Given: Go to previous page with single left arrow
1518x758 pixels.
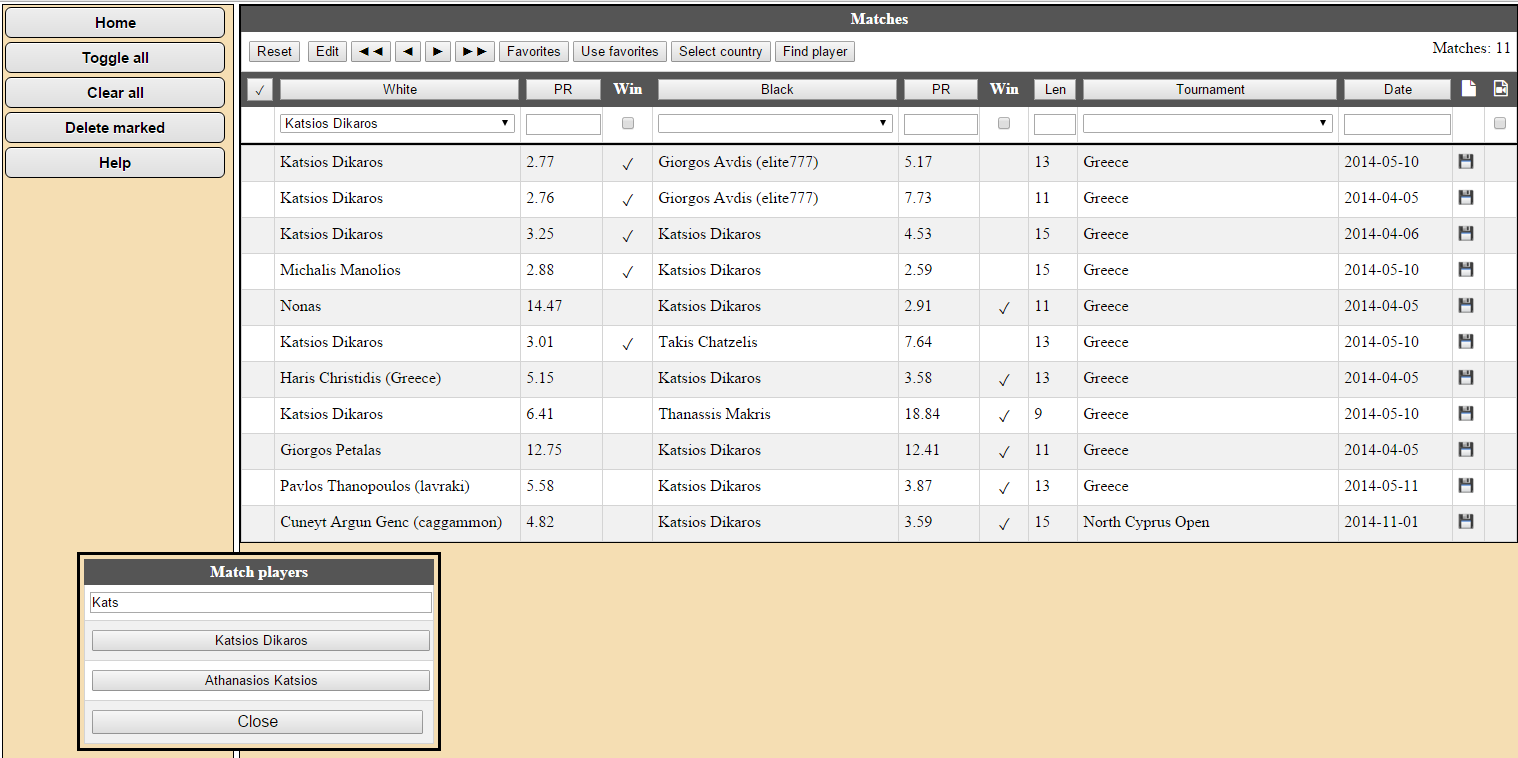Looking at the screenshot, I should pyautogui.click(x=407, y=52).
